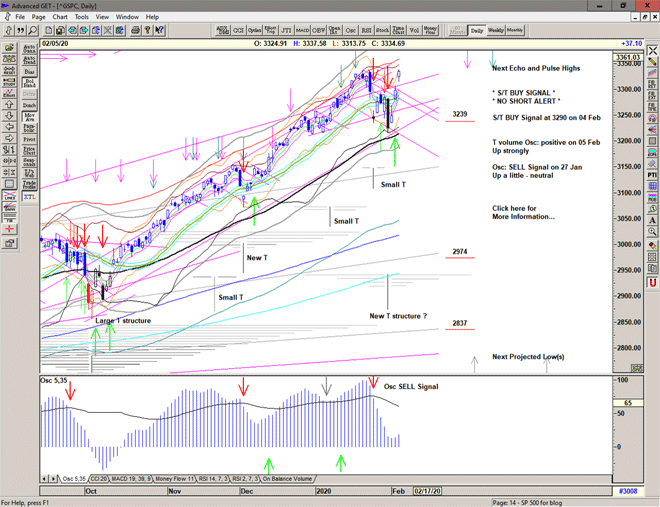Image resolution: width=660 pixels, height=507 pixels.
Task: Add the JTI indicator from toolbar
Action: [x=286, y=30]
